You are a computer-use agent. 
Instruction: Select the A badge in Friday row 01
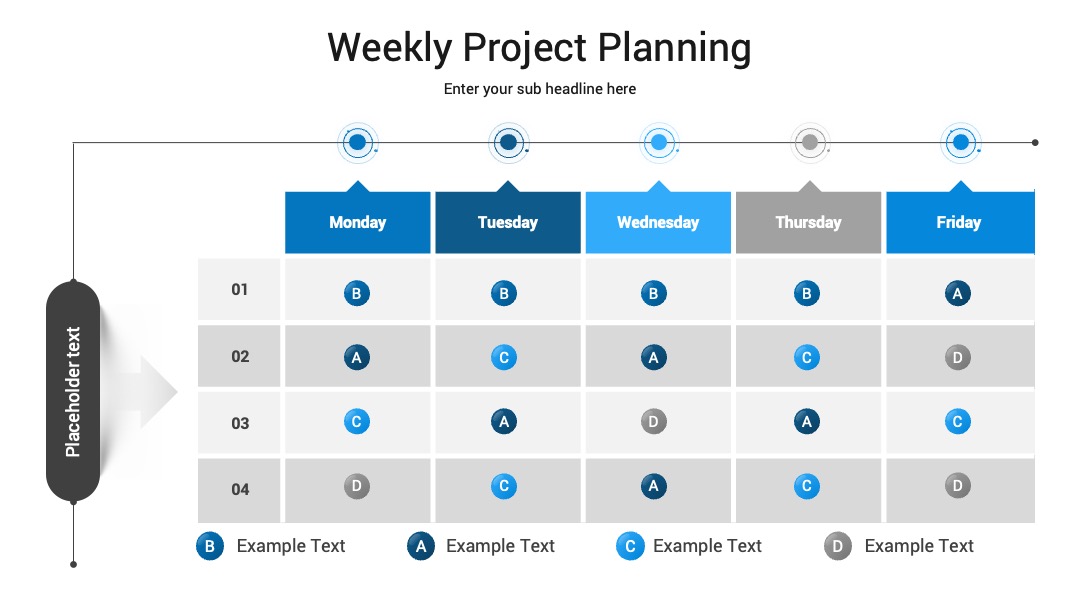click(x=957, y=293)
